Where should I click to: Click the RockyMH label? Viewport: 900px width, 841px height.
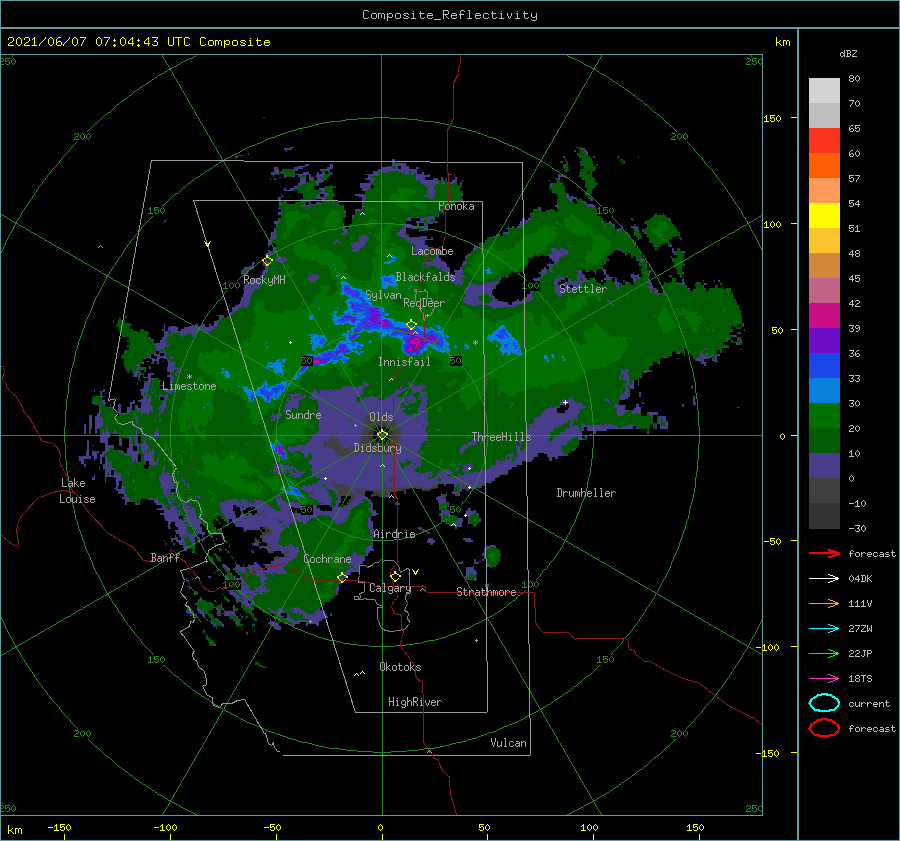click(264, 280)
